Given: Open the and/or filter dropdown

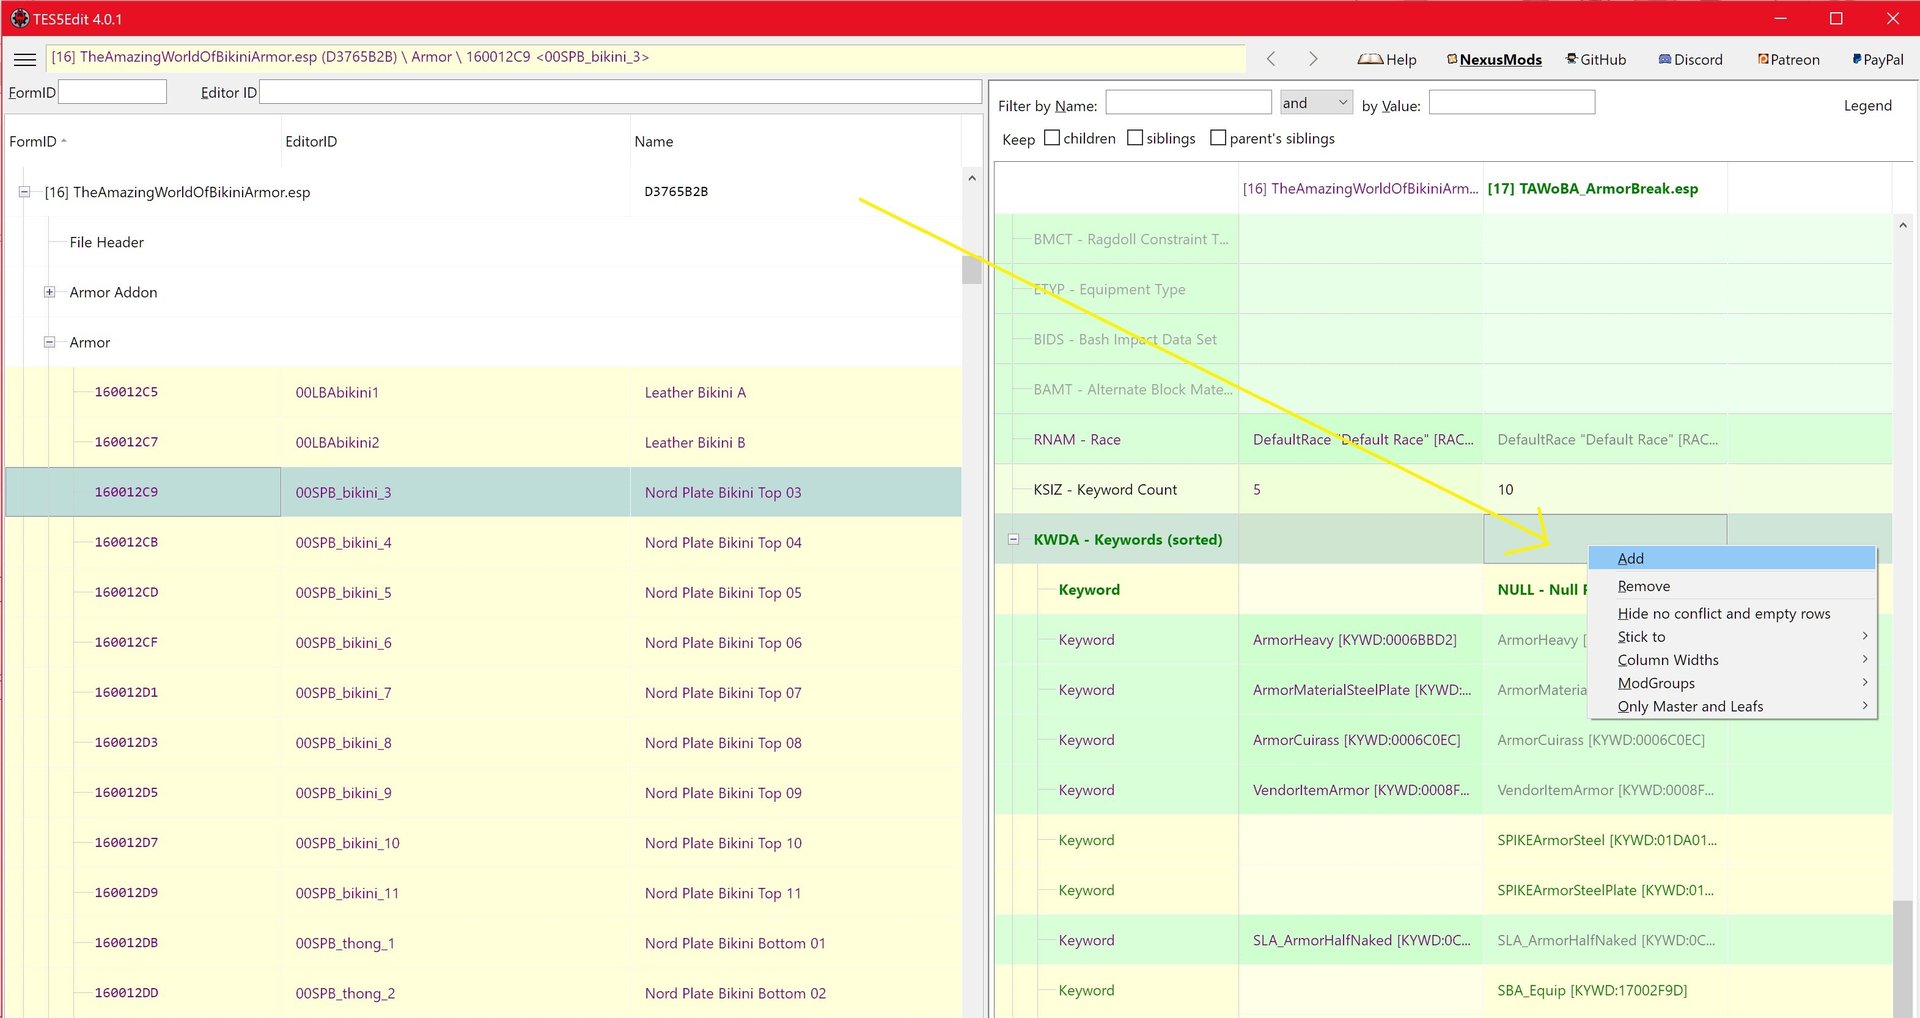Looking at the screenshot, I should [x=1316, y=102].
